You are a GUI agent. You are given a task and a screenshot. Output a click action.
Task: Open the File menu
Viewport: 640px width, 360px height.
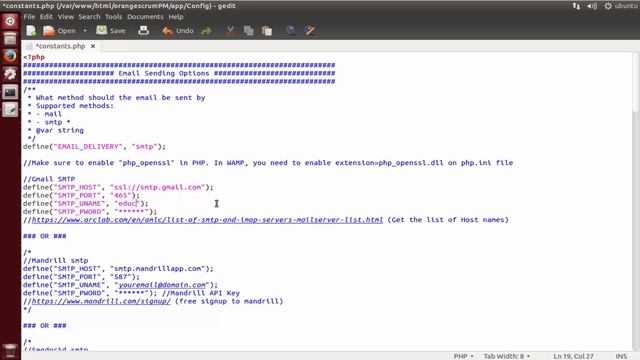tap(29, 17)
